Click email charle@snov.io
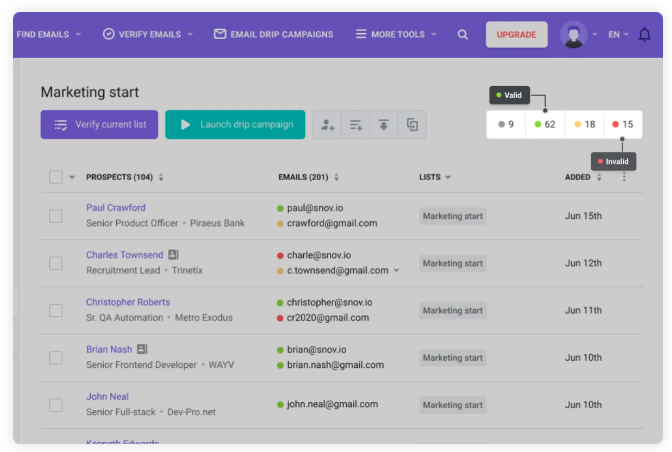The width and height of the screenshot is (672, 452). 319,255
